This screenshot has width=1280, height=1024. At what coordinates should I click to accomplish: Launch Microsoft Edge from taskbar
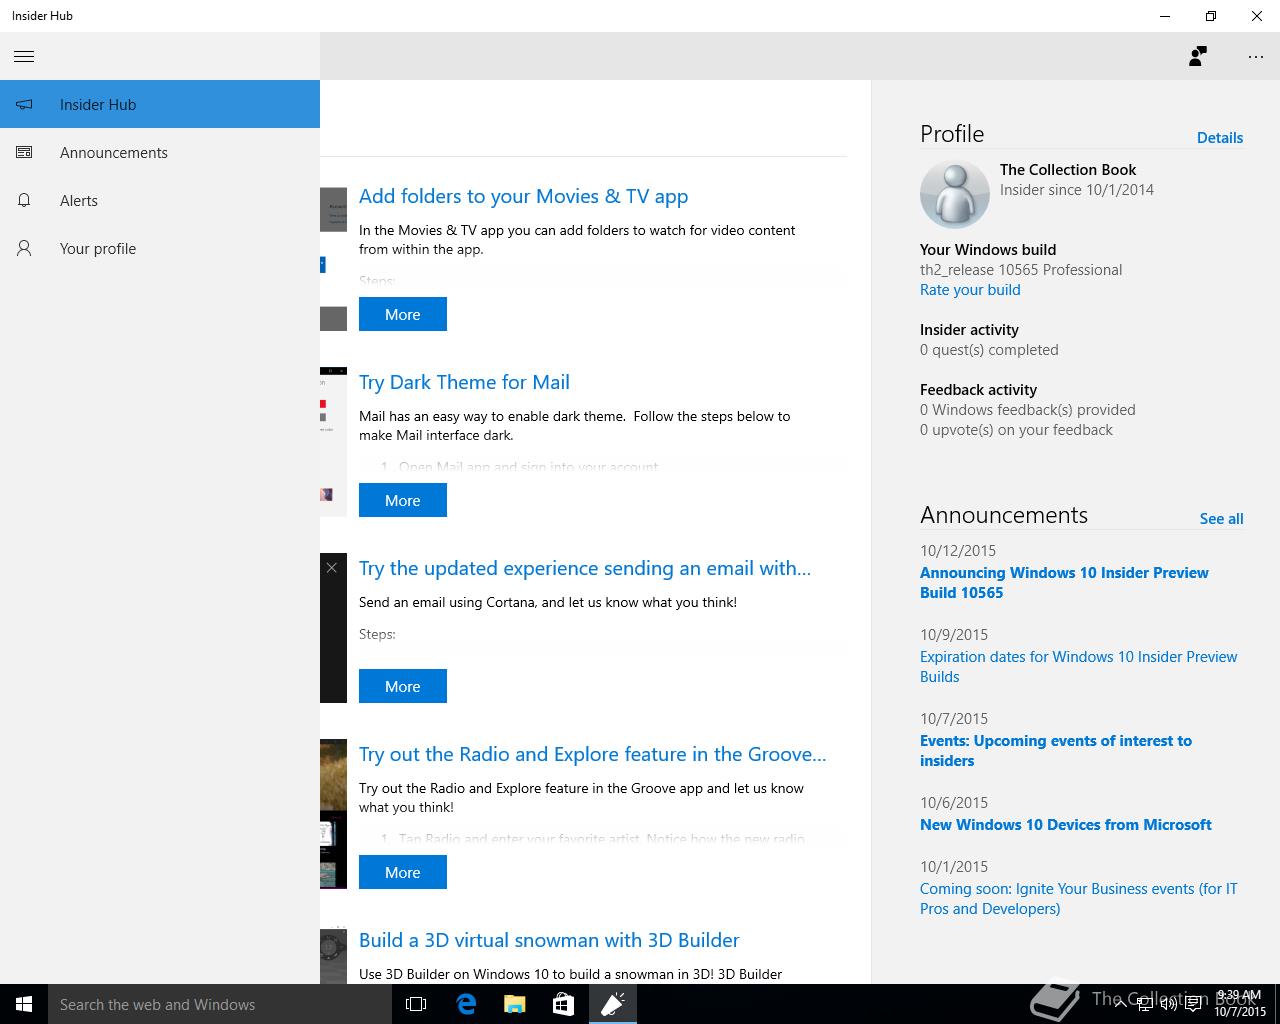click(x=466, y=1004)
